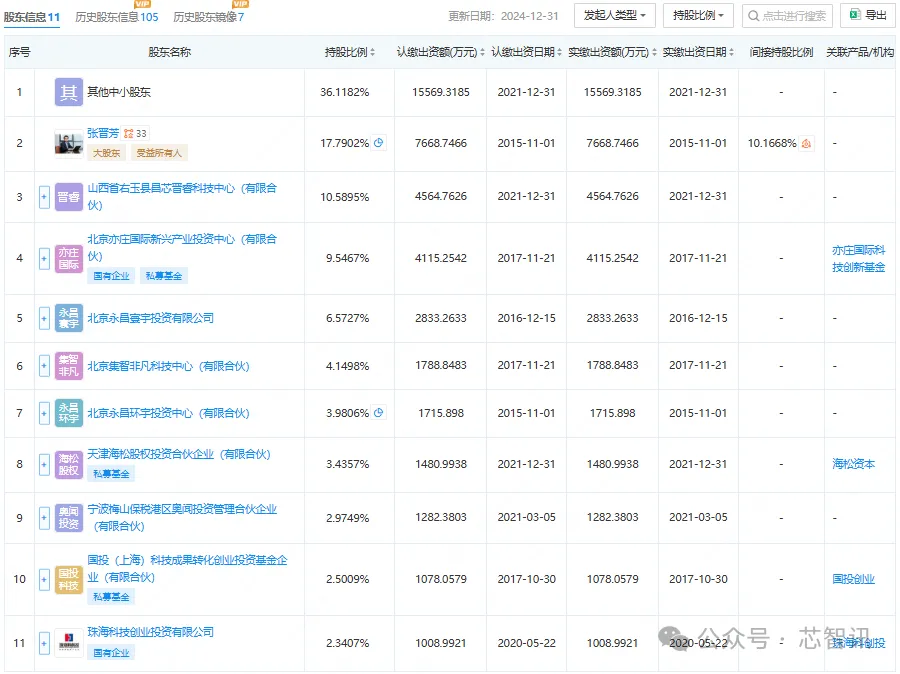Click the 珠海科技创业投资 company logo icon
Image resolution: width=900 pixels, height=674 pixels.
[x=69, y=643]
